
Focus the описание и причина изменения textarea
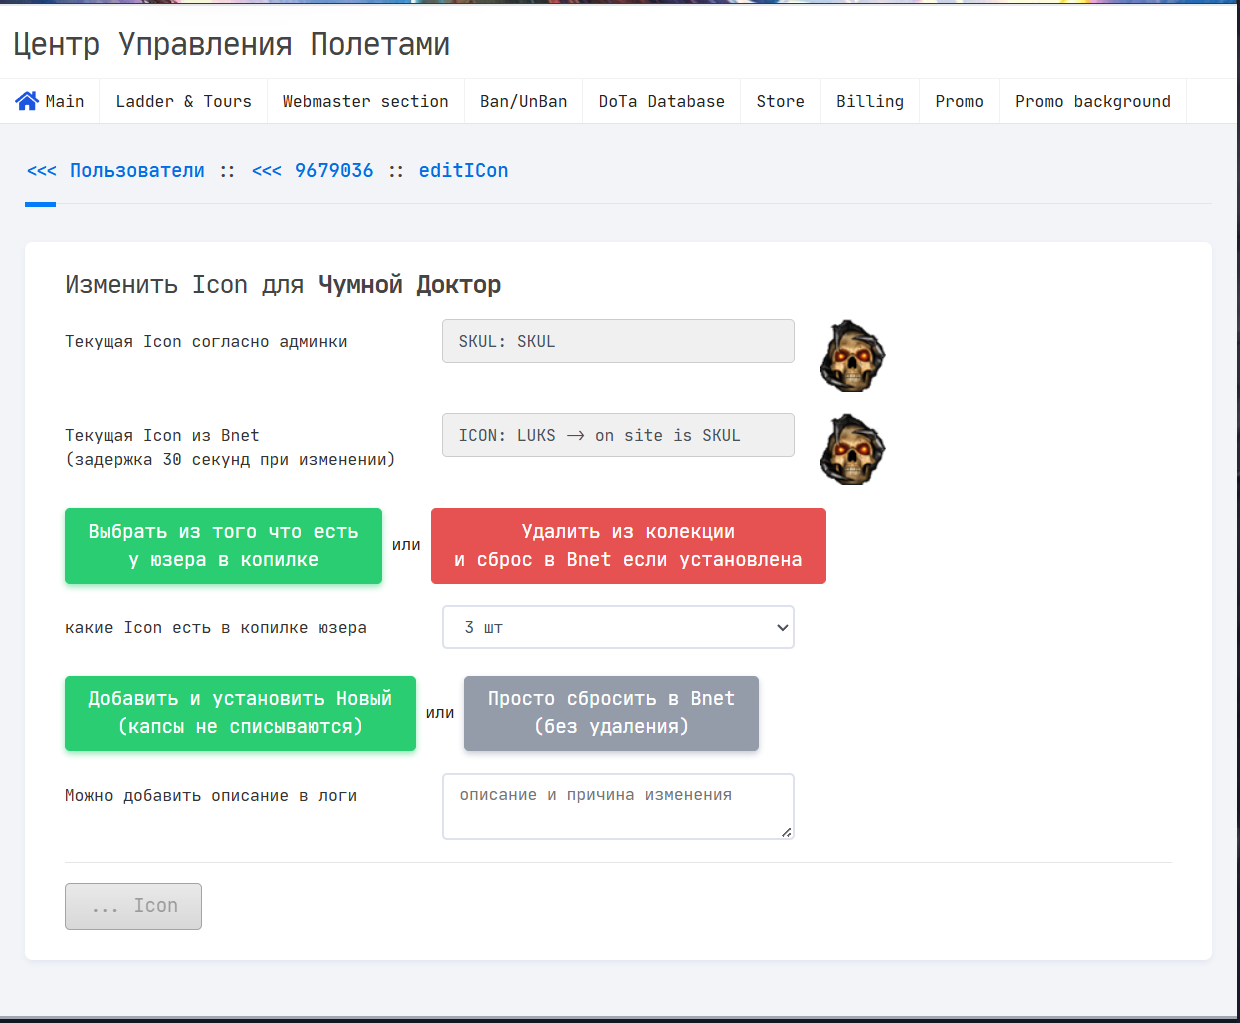tap(618, 806)
